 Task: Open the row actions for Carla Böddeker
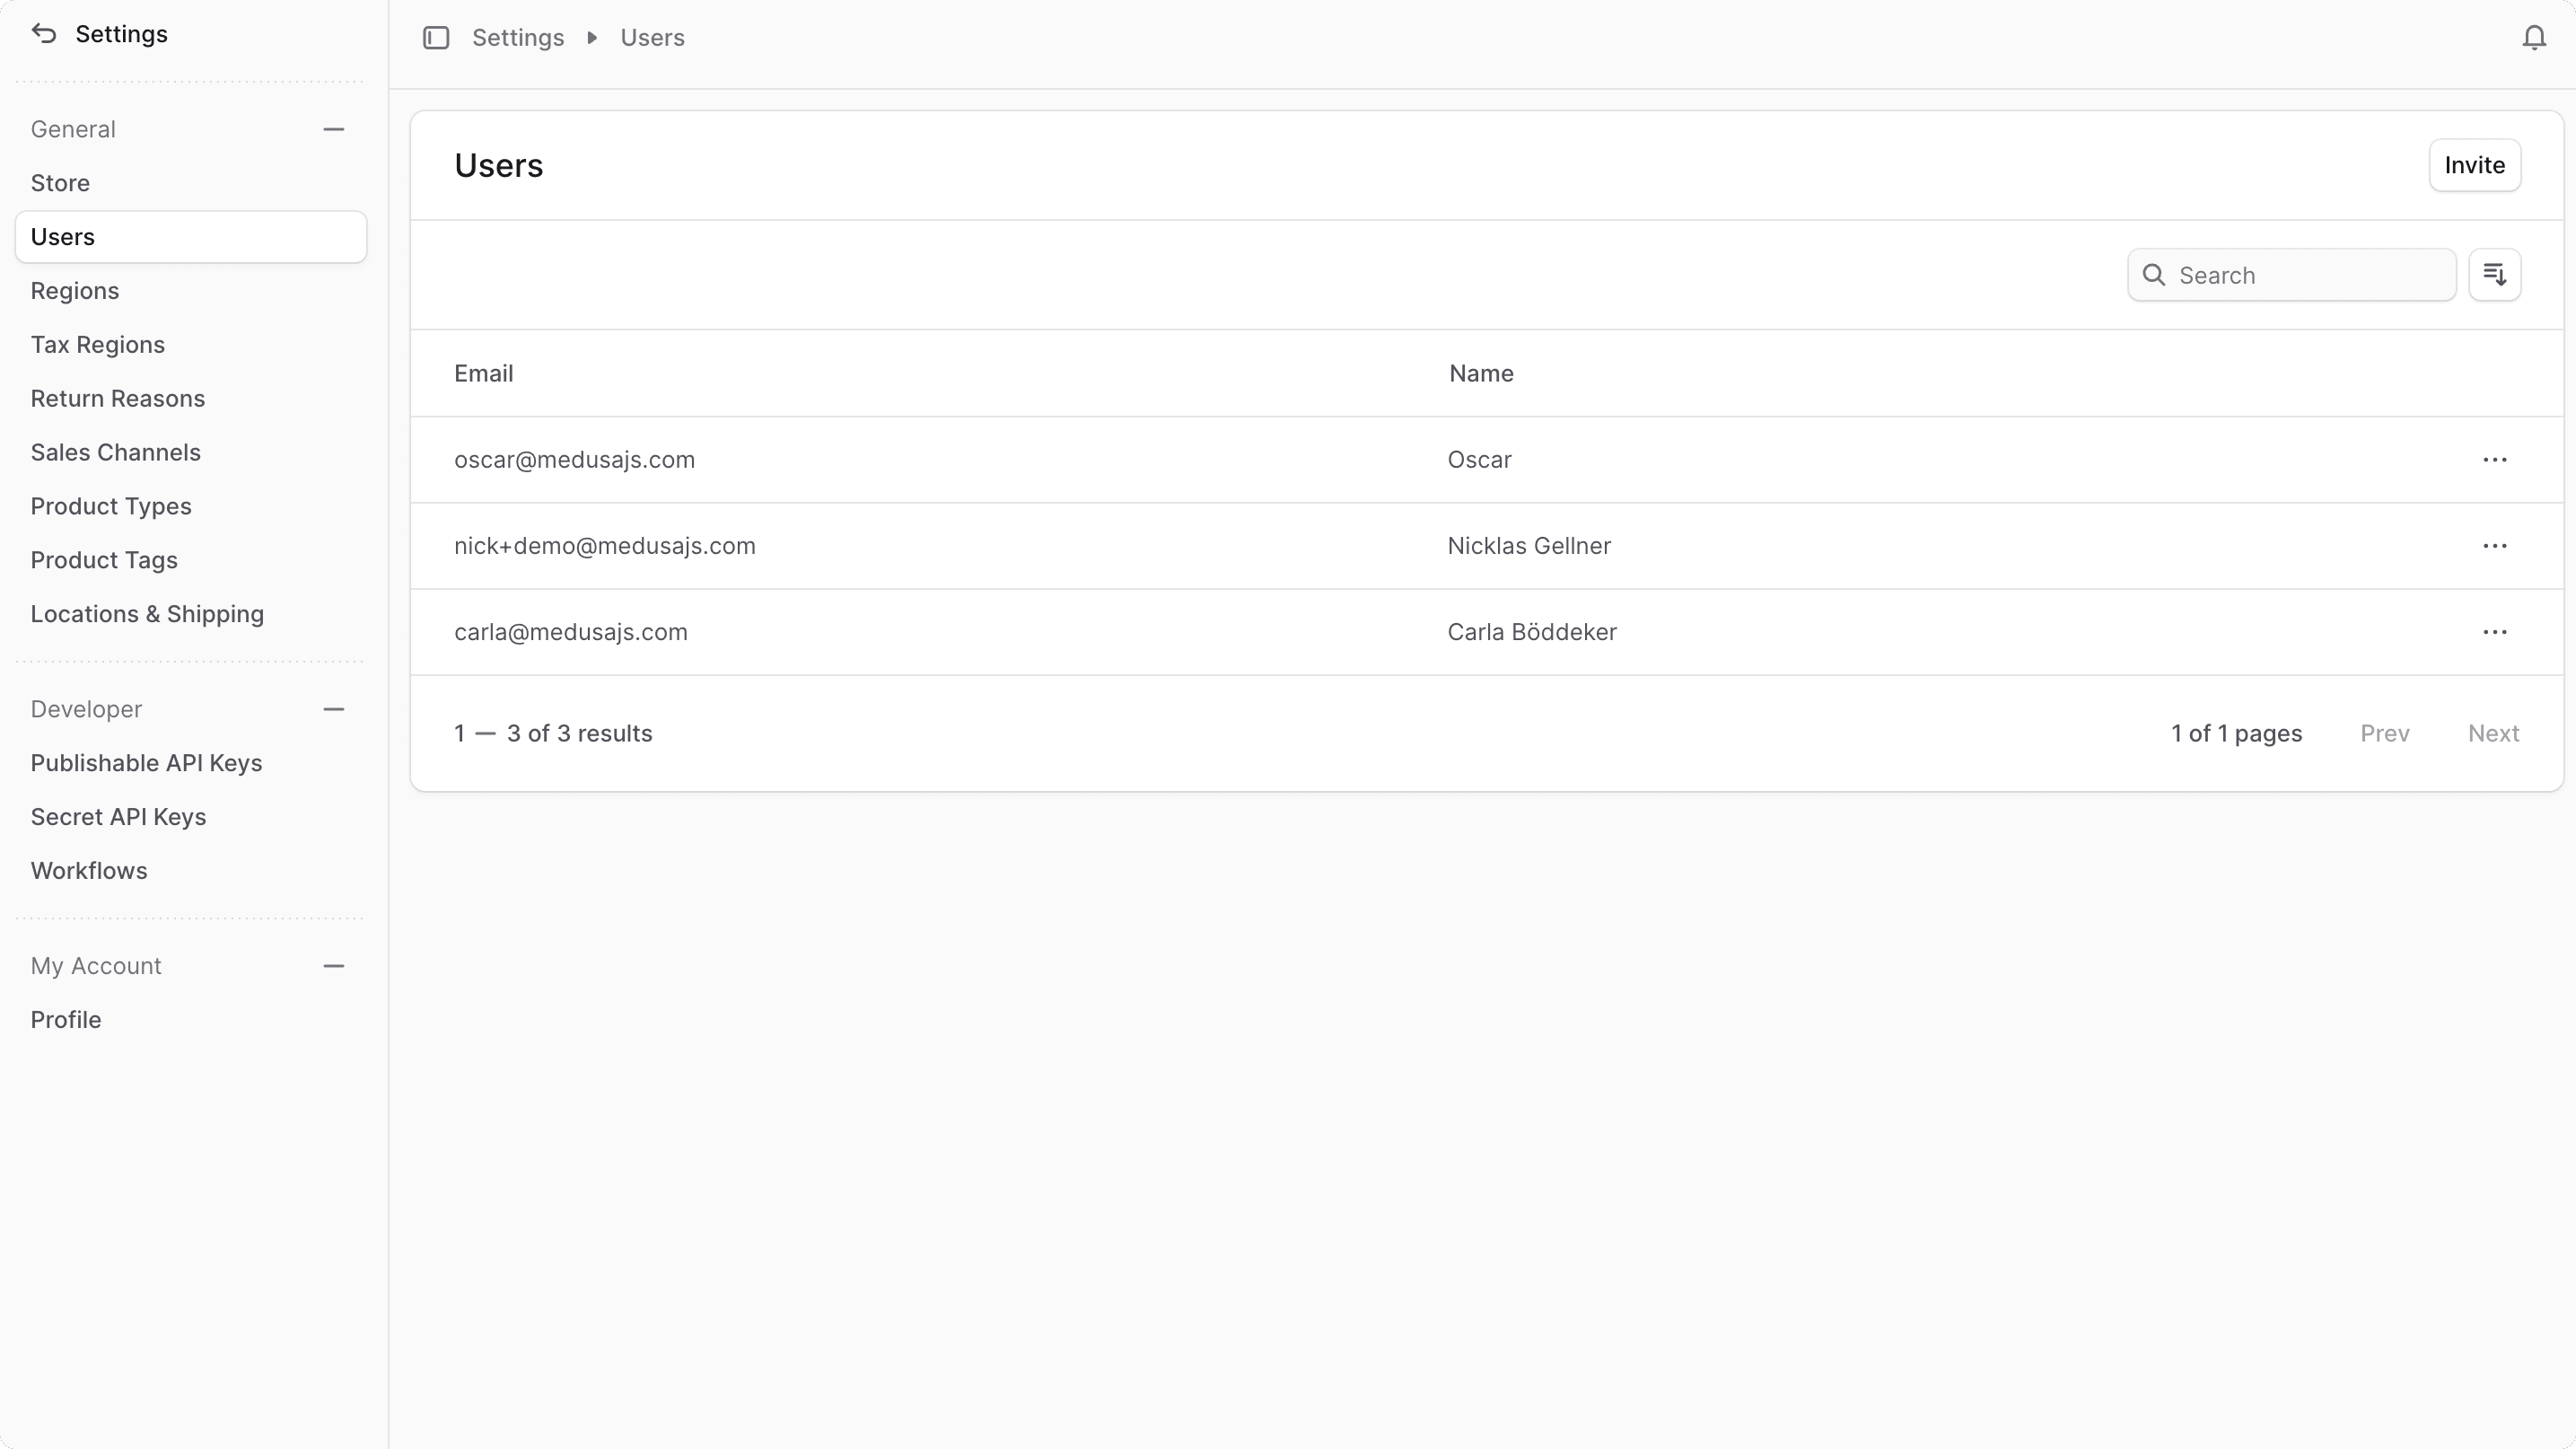point(2496,632)
